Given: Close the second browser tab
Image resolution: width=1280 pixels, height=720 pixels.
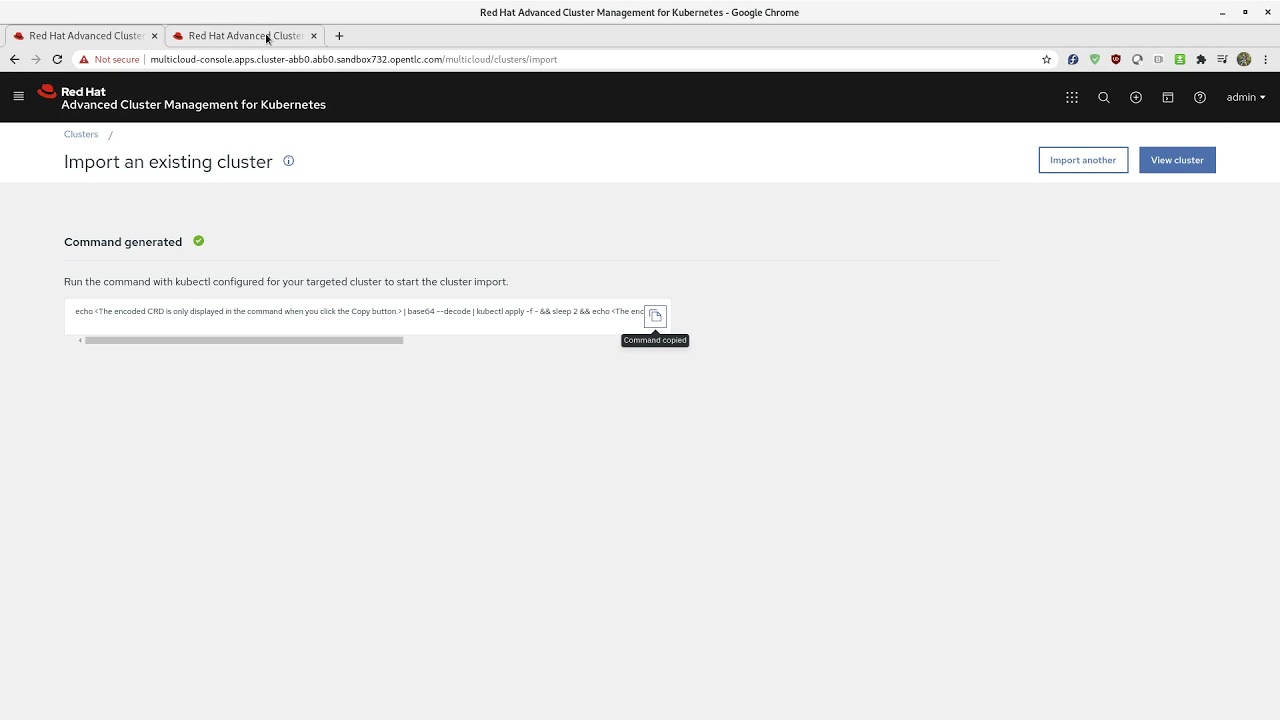Looking at the screenshot, I should pos(313,36).
